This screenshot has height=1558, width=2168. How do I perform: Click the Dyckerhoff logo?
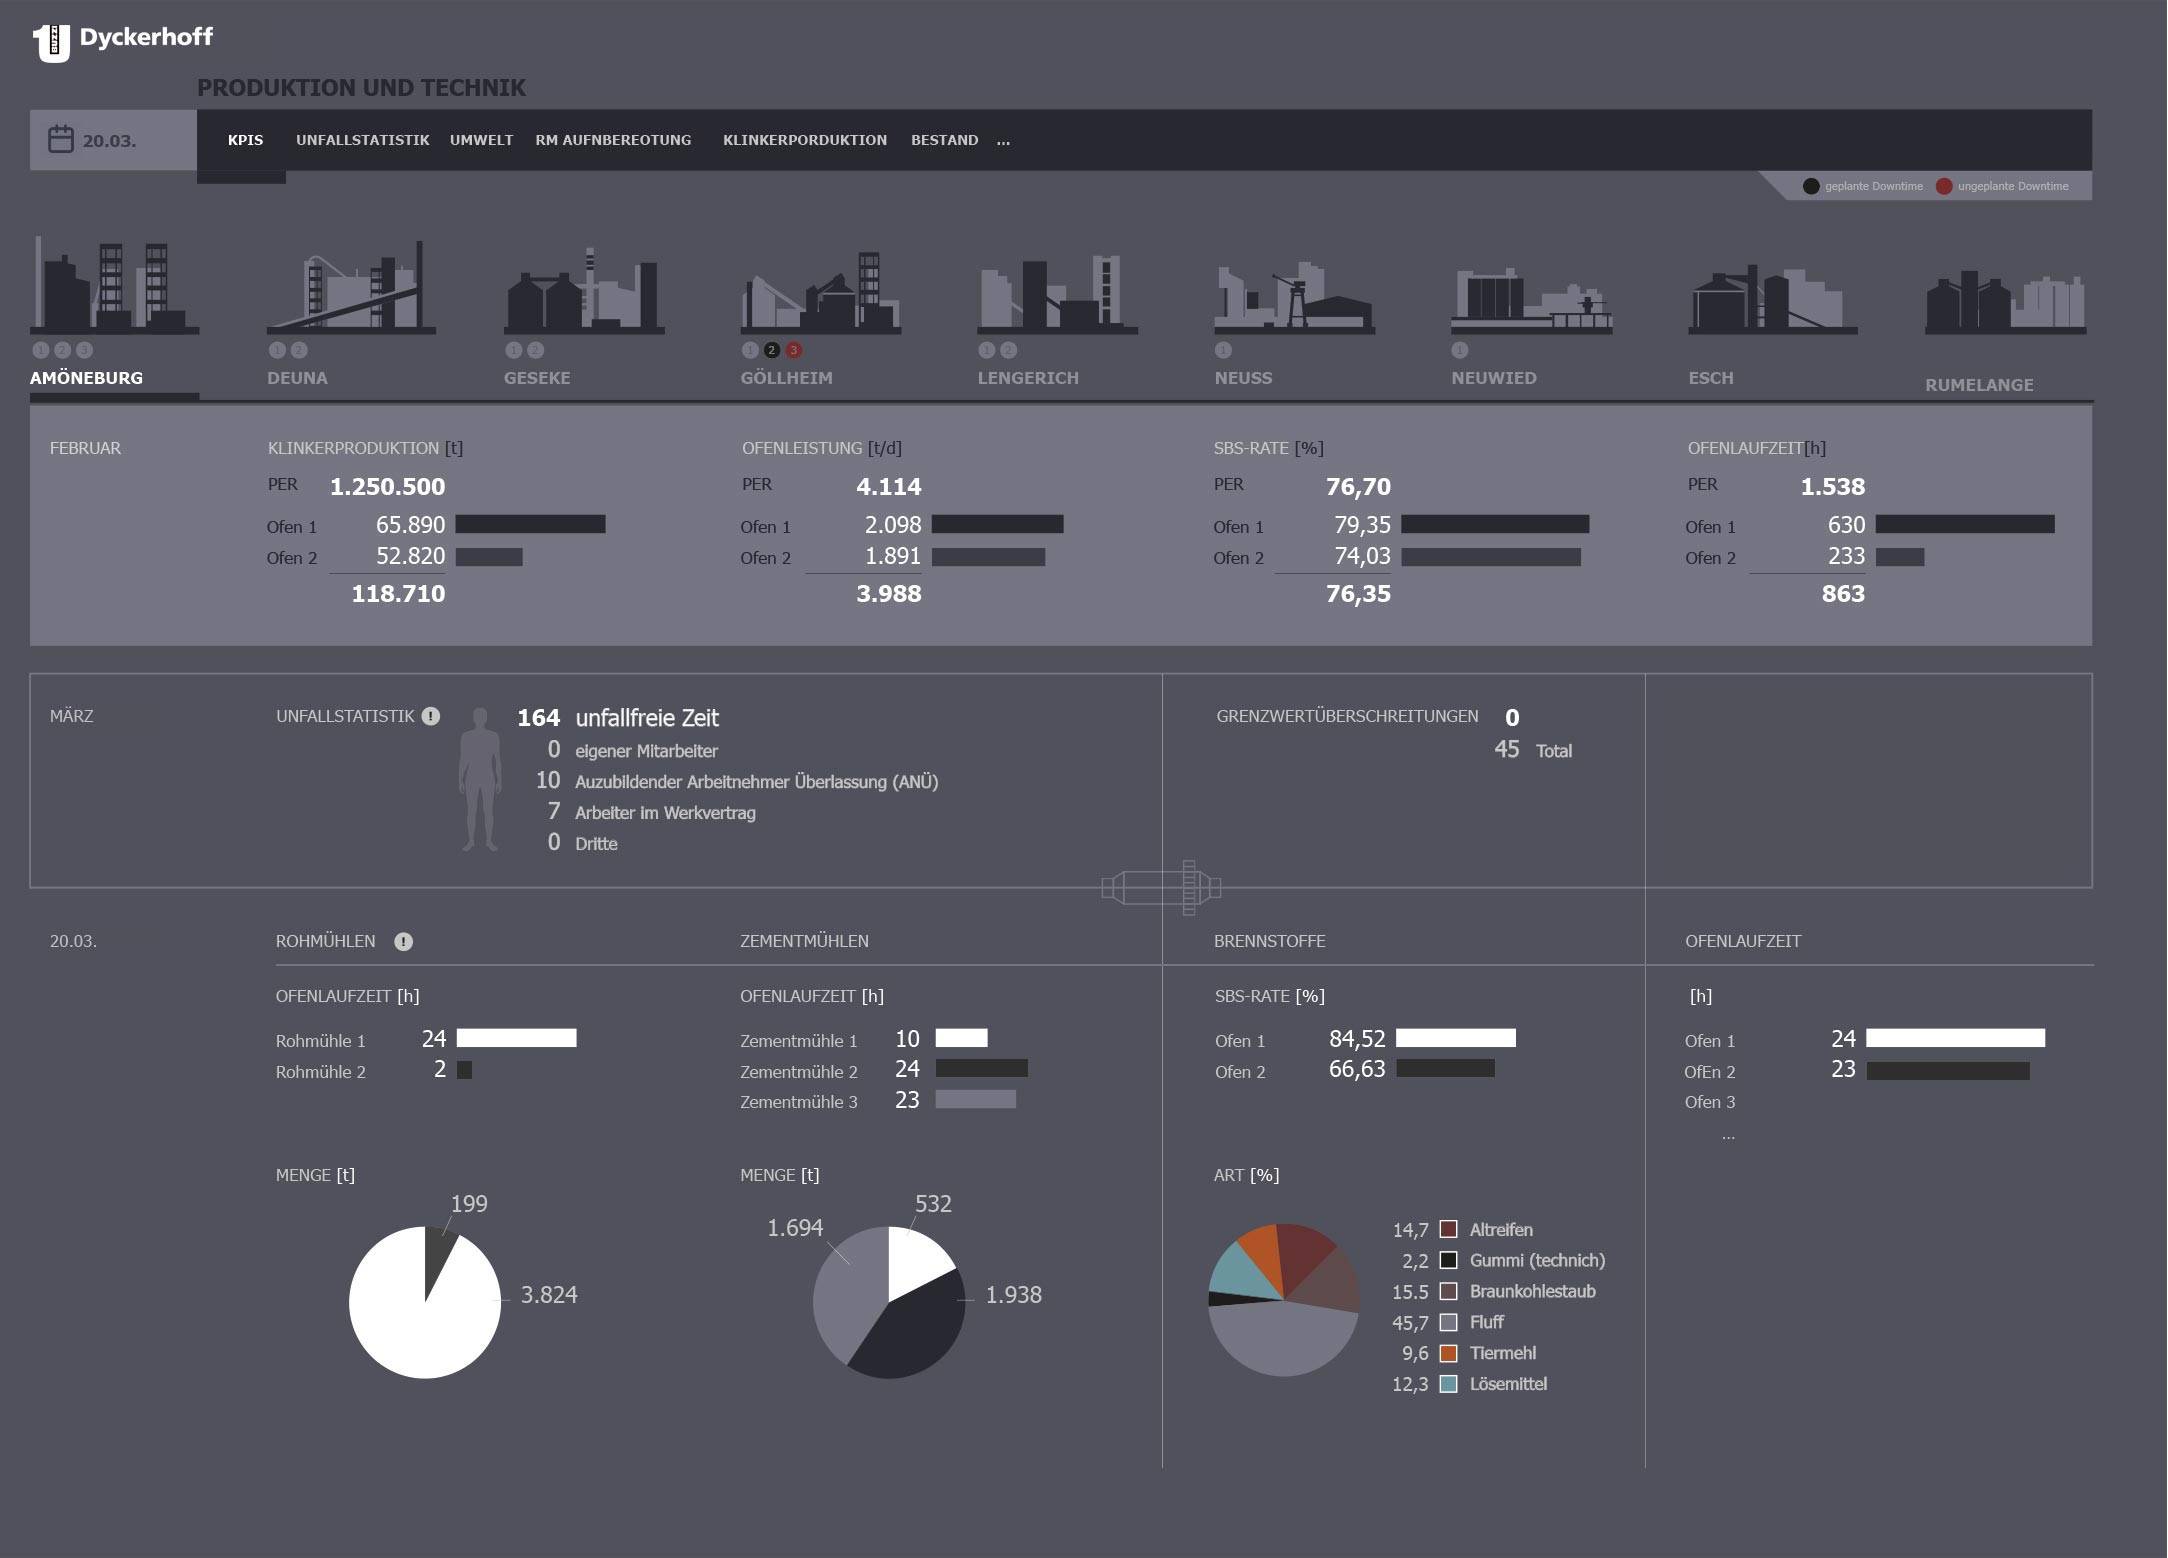pyautogui.click(x=123, y=41)
